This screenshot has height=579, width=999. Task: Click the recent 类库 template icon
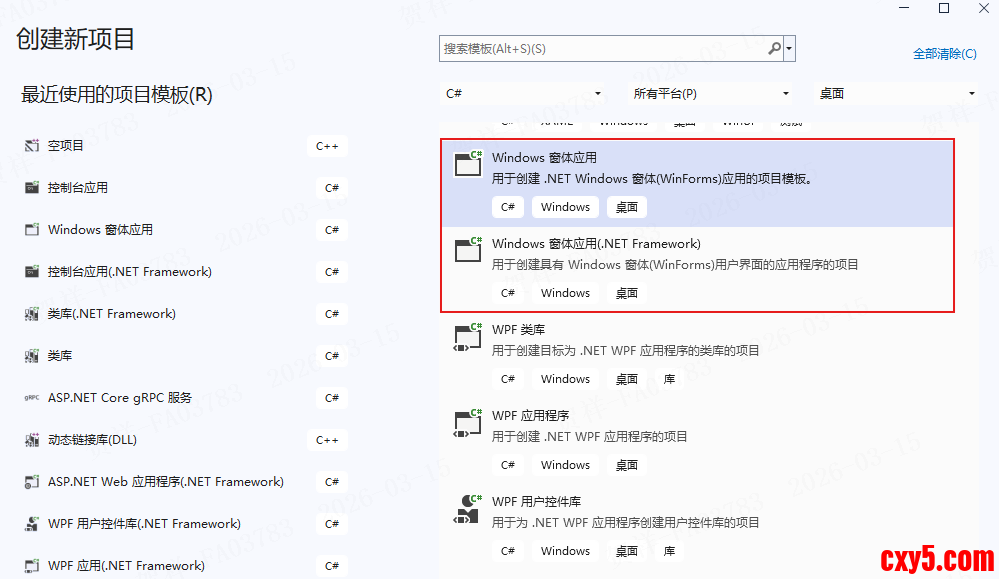pos(32,356)
